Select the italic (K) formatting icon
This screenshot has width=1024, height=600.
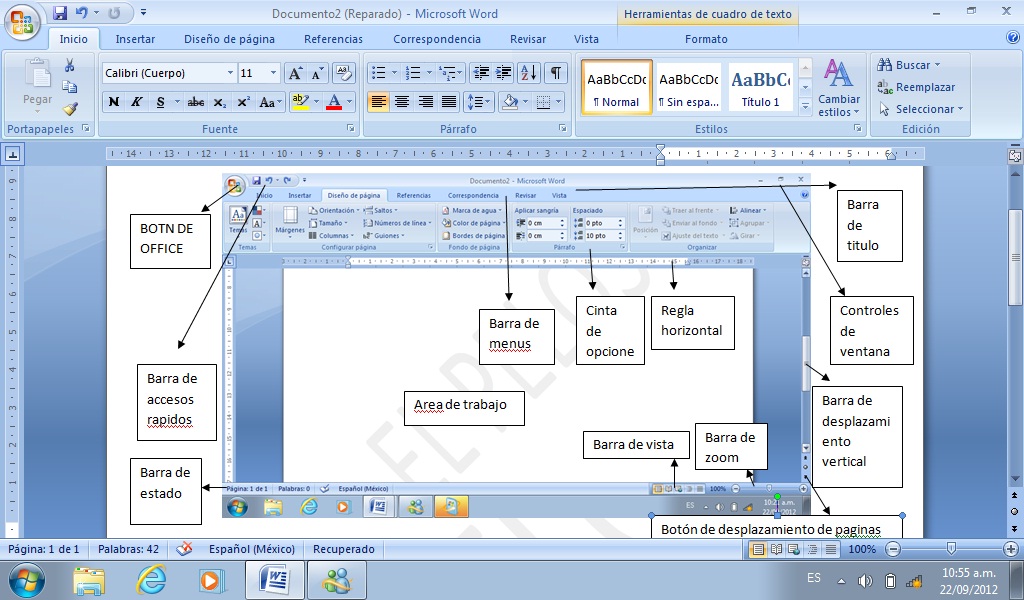[135, 101]
